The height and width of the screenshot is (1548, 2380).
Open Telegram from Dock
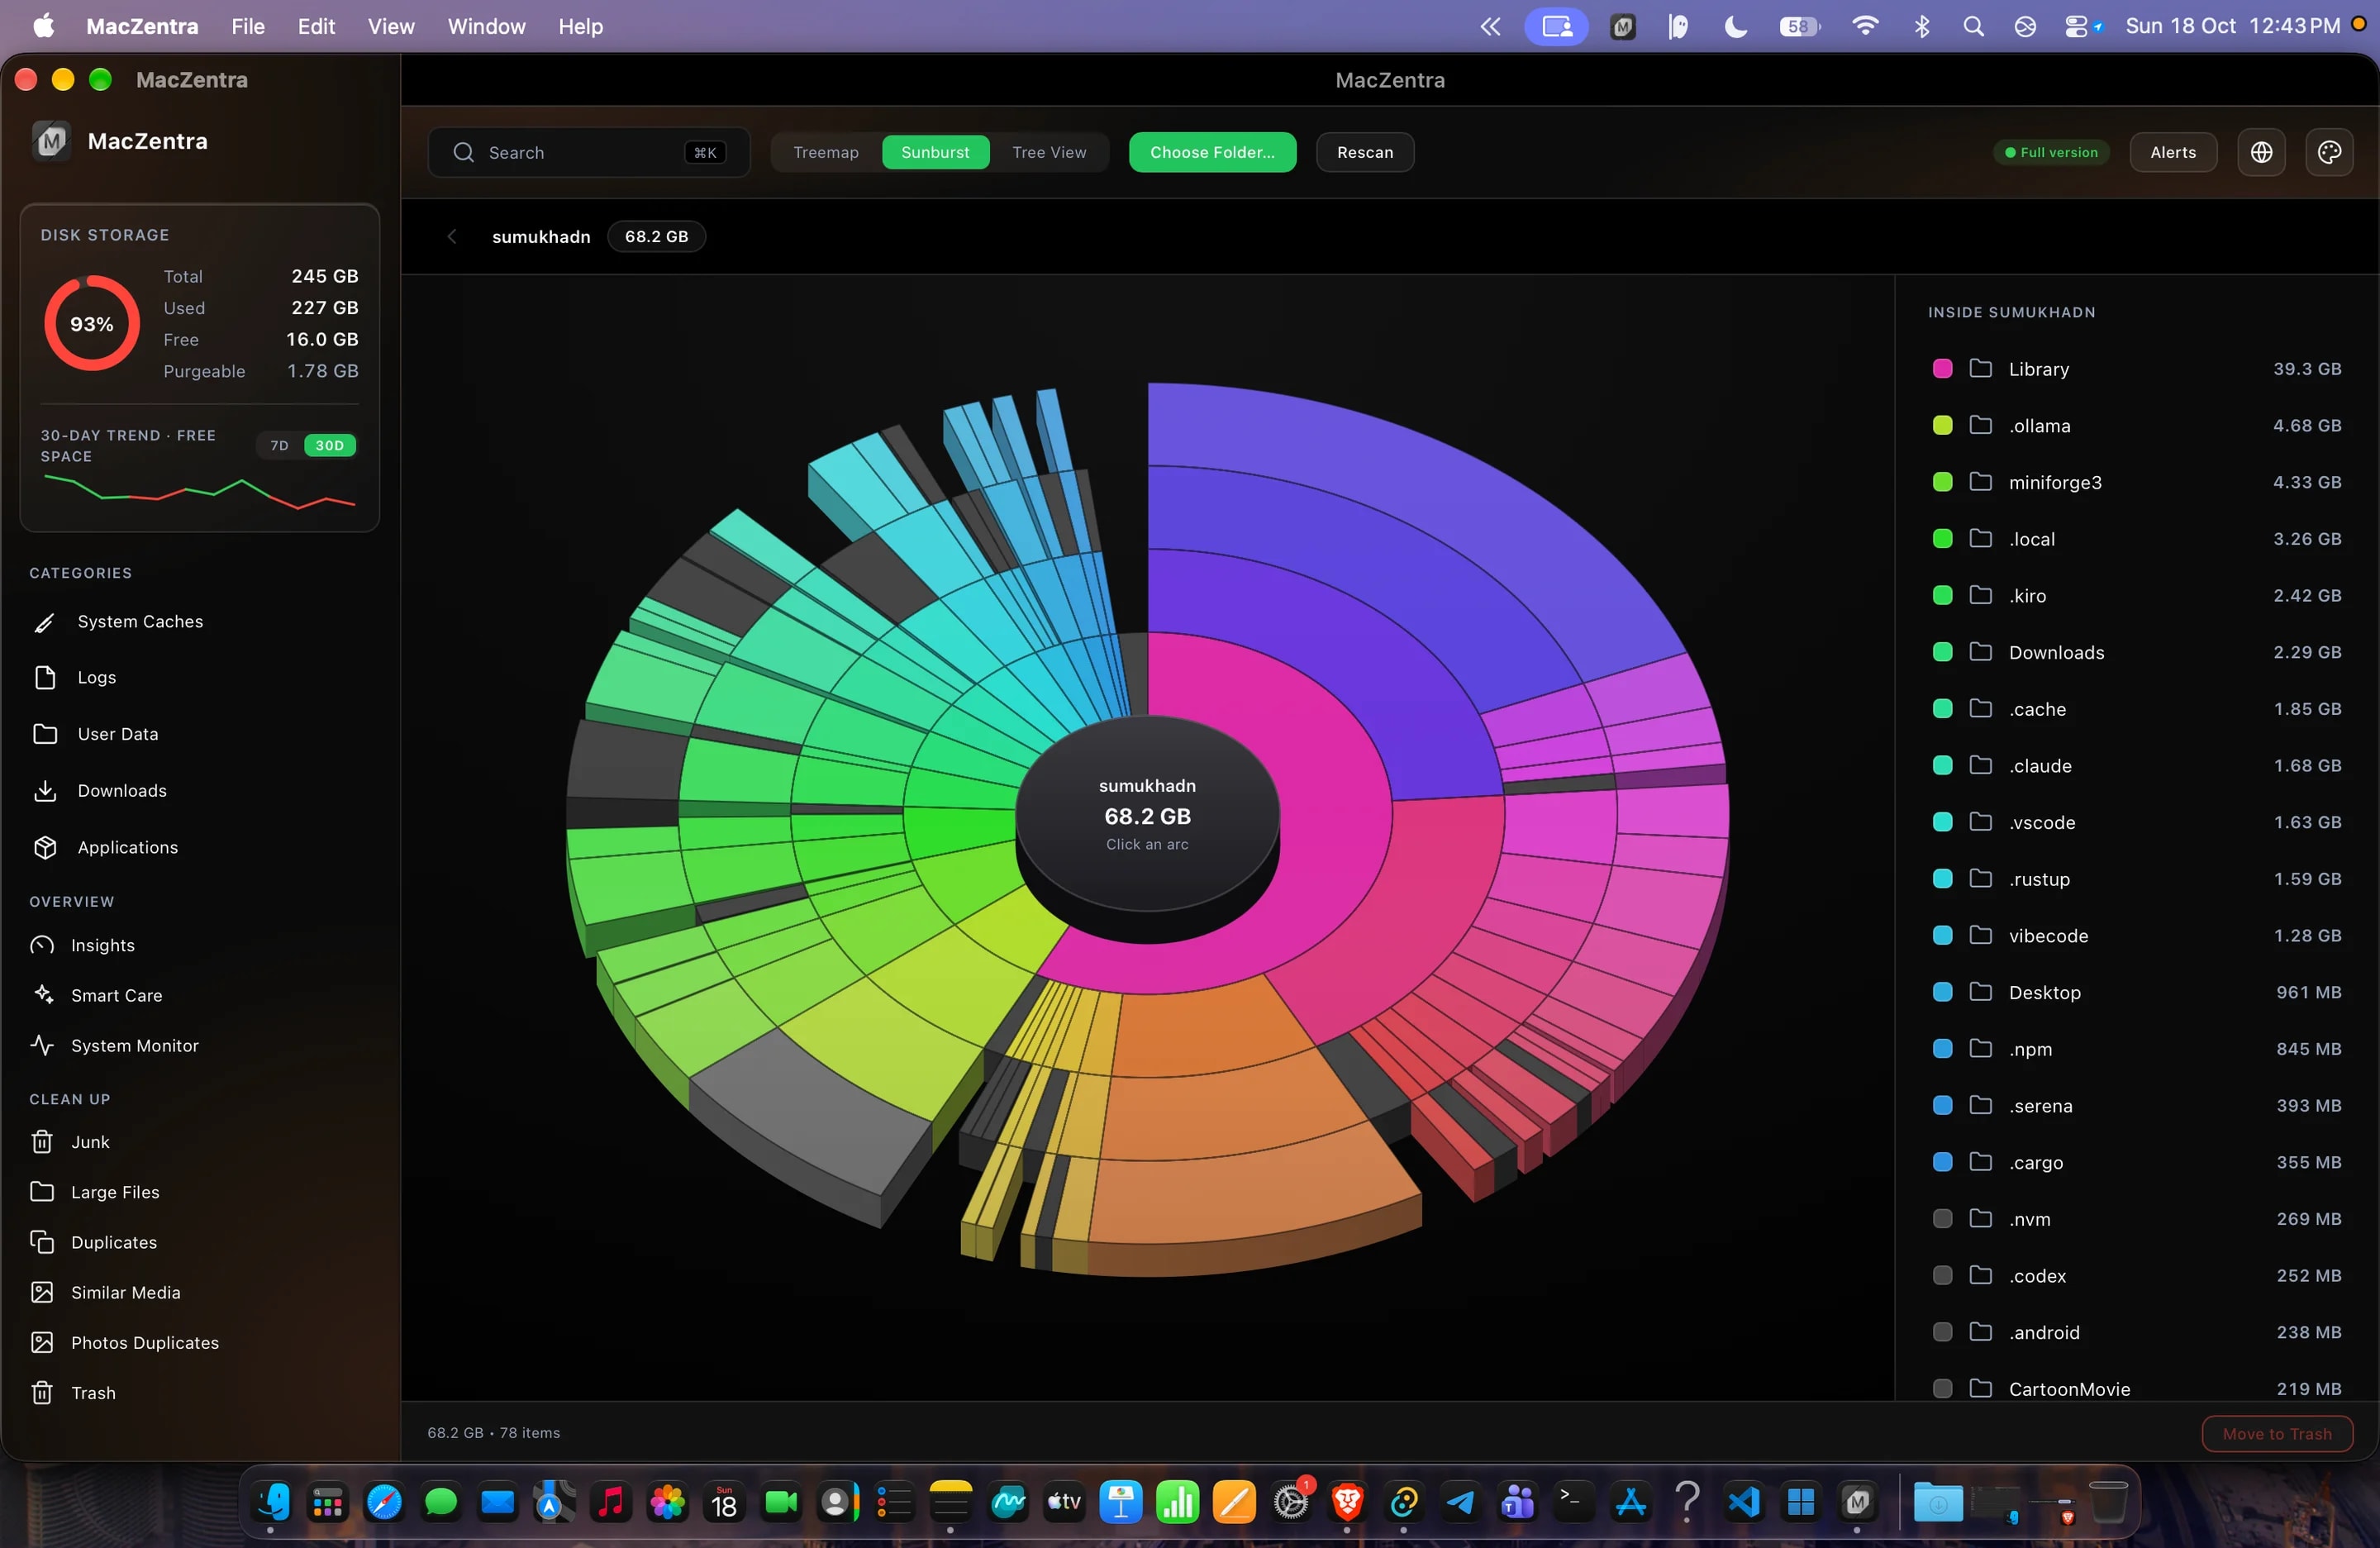[1460, 1502]
